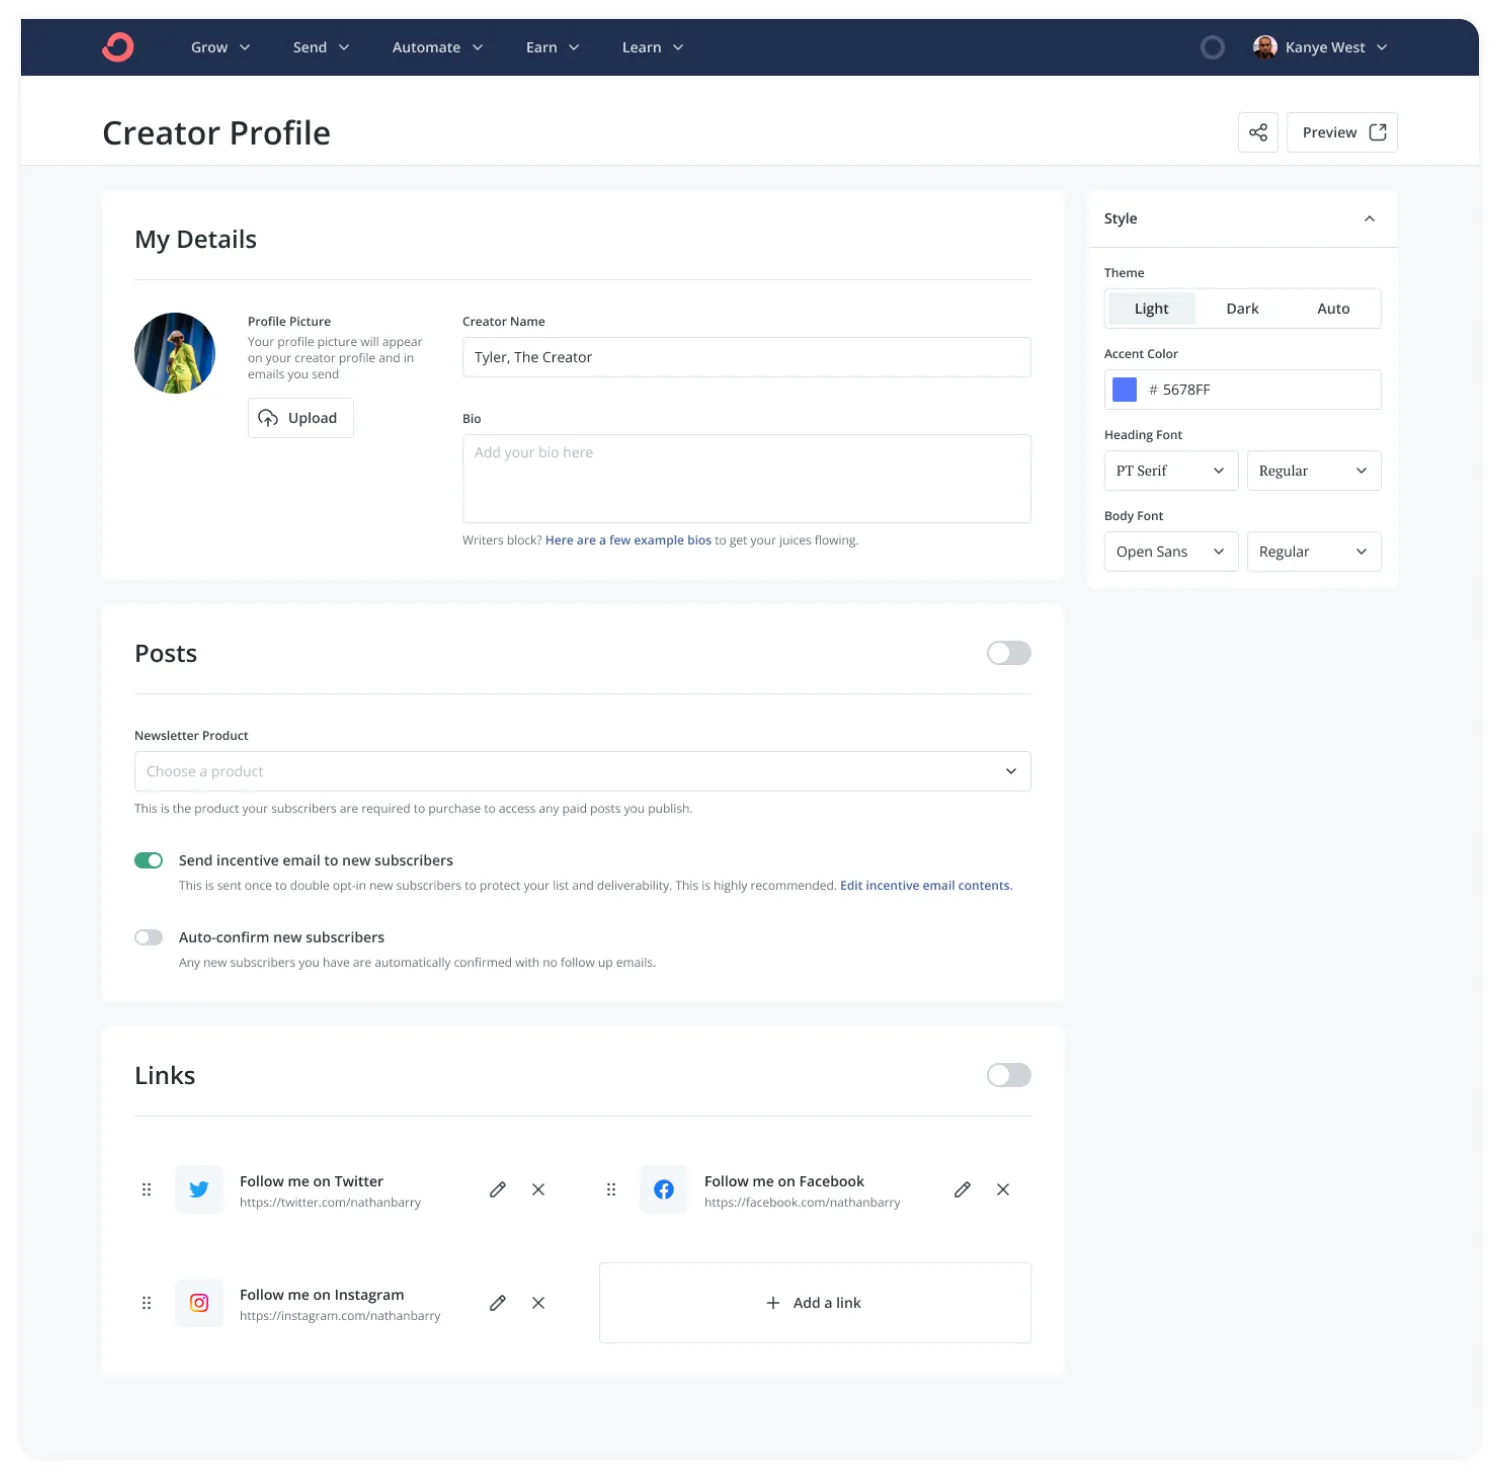Click the Accent Color swatch
The width and height of the screenshot is (1500, 1481).
1124,389
